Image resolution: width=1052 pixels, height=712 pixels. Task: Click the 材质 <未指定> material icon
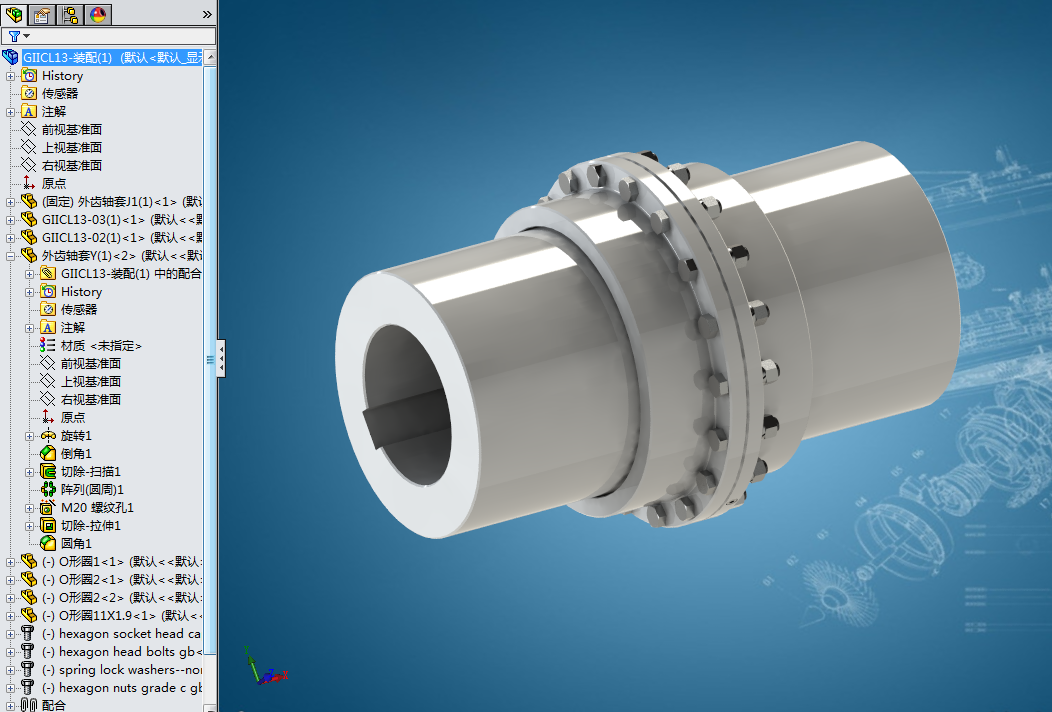[48, 345]
